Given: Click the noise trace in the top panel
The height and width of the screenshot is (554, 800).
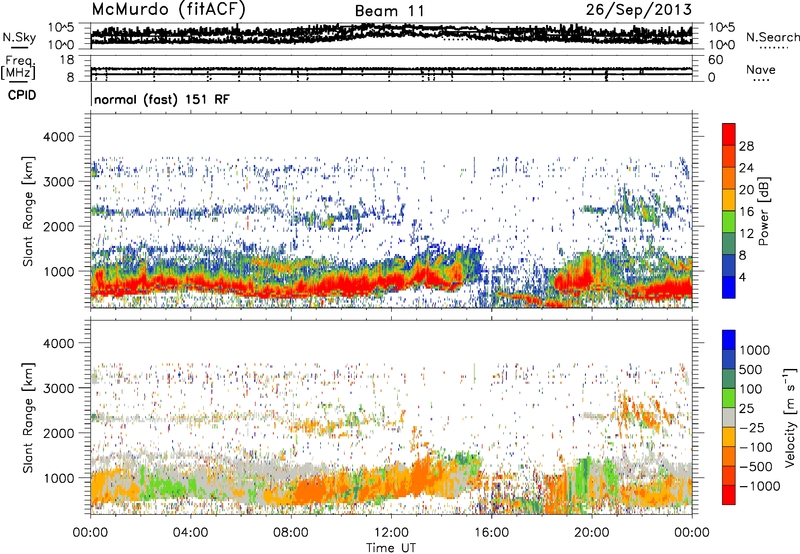Looking at the screenshot, I should tap(391, 33).
